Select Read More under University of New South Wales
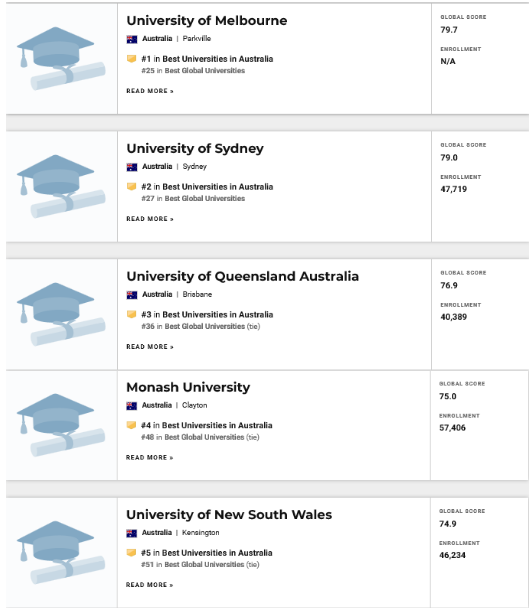Image resolution: width=530 pixels, height=608 pixels. (x=149, y=585)
